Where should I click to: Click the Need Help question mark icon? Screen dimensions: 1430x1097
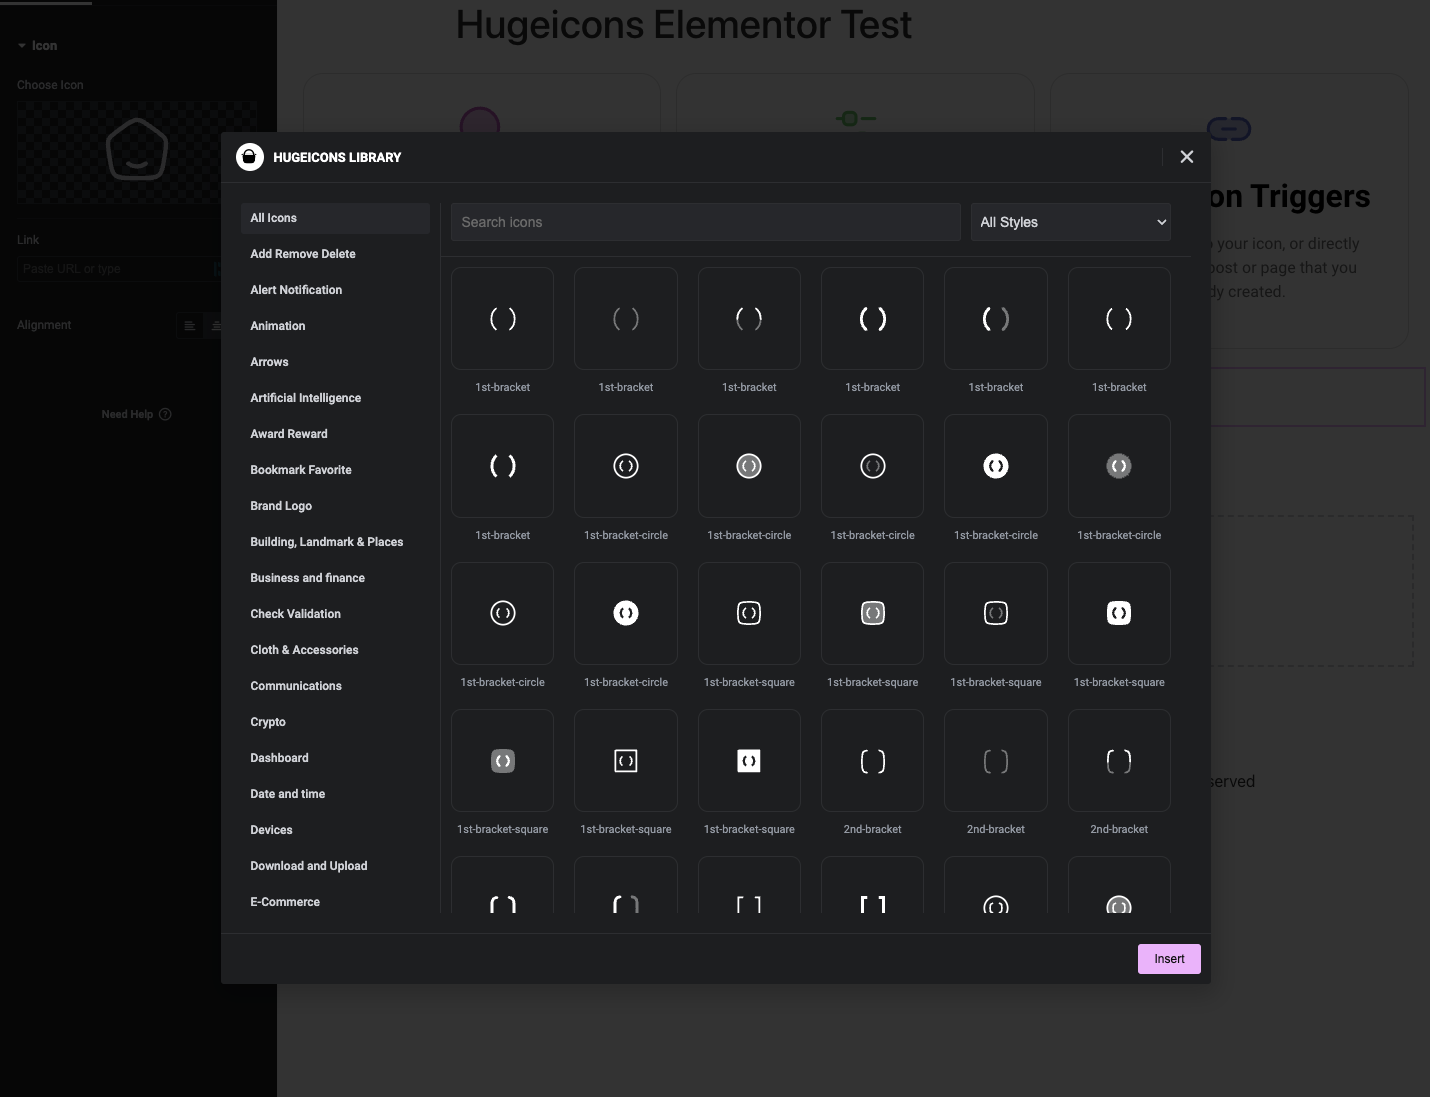(166, 413)
